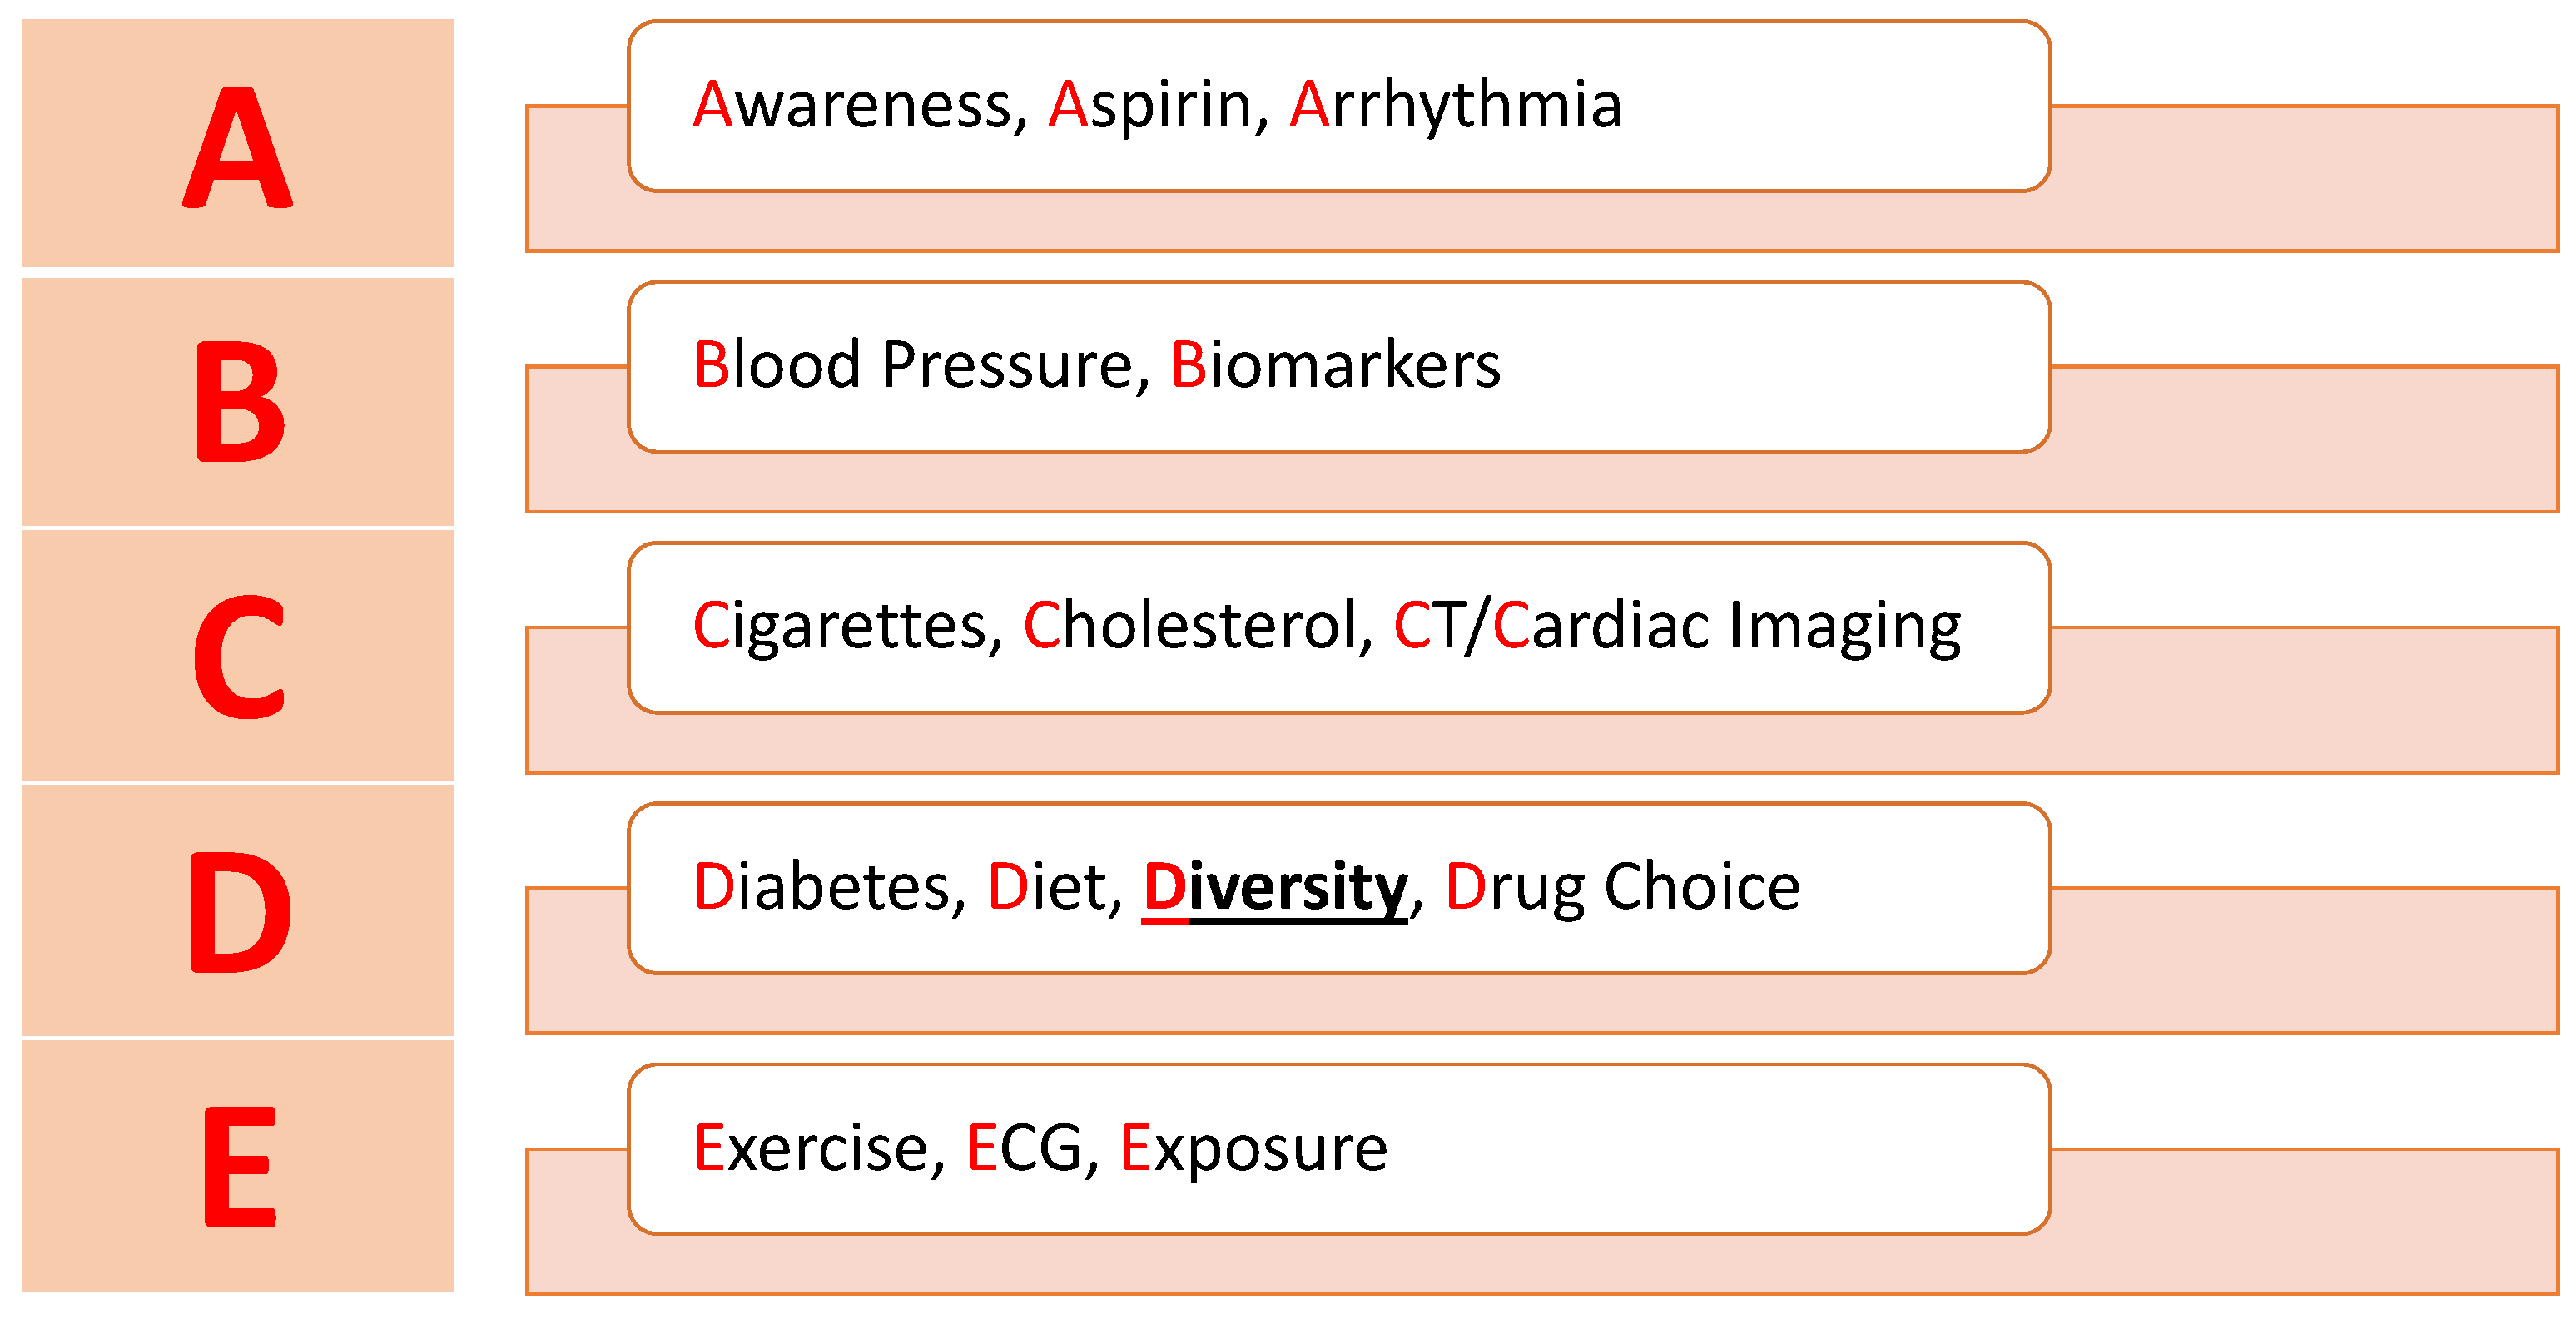Image resolution: width=2576 pixels, height=1319 pixels.
Task: Select the ECG text
Action: tap(1024, 1148)
